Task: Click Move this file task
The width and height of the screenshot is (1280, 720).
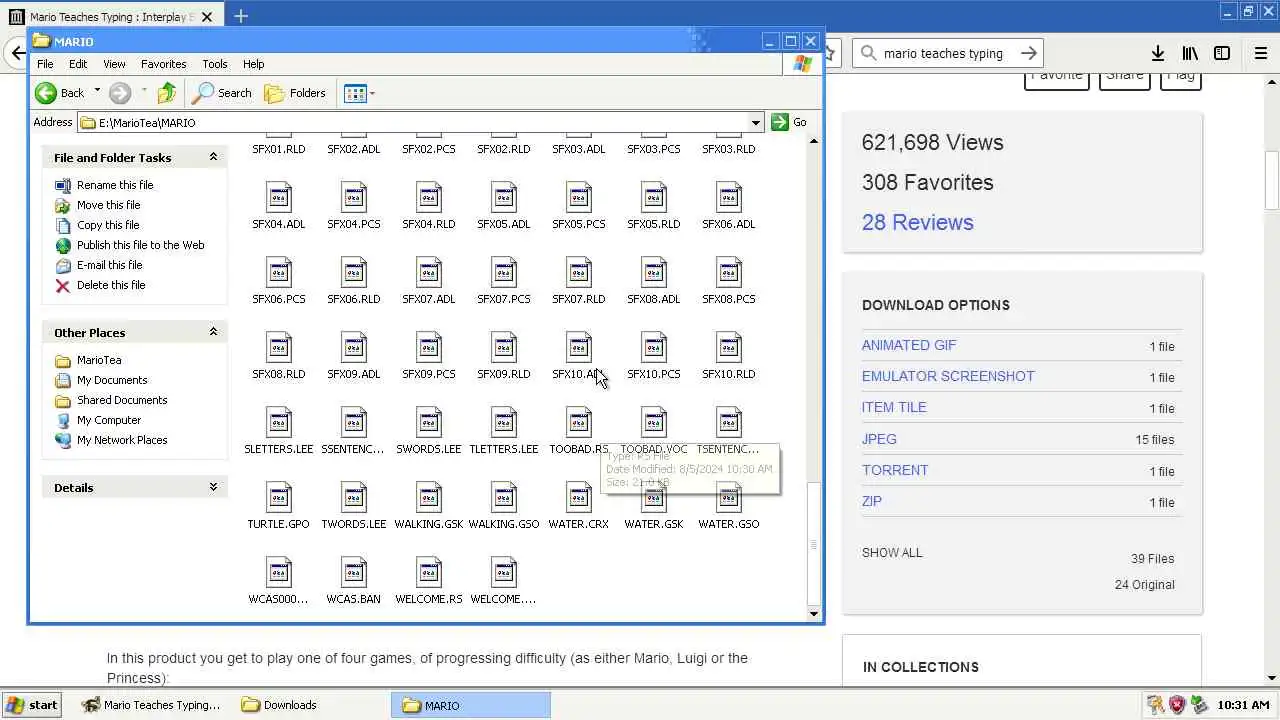Action: pos(108,205)
